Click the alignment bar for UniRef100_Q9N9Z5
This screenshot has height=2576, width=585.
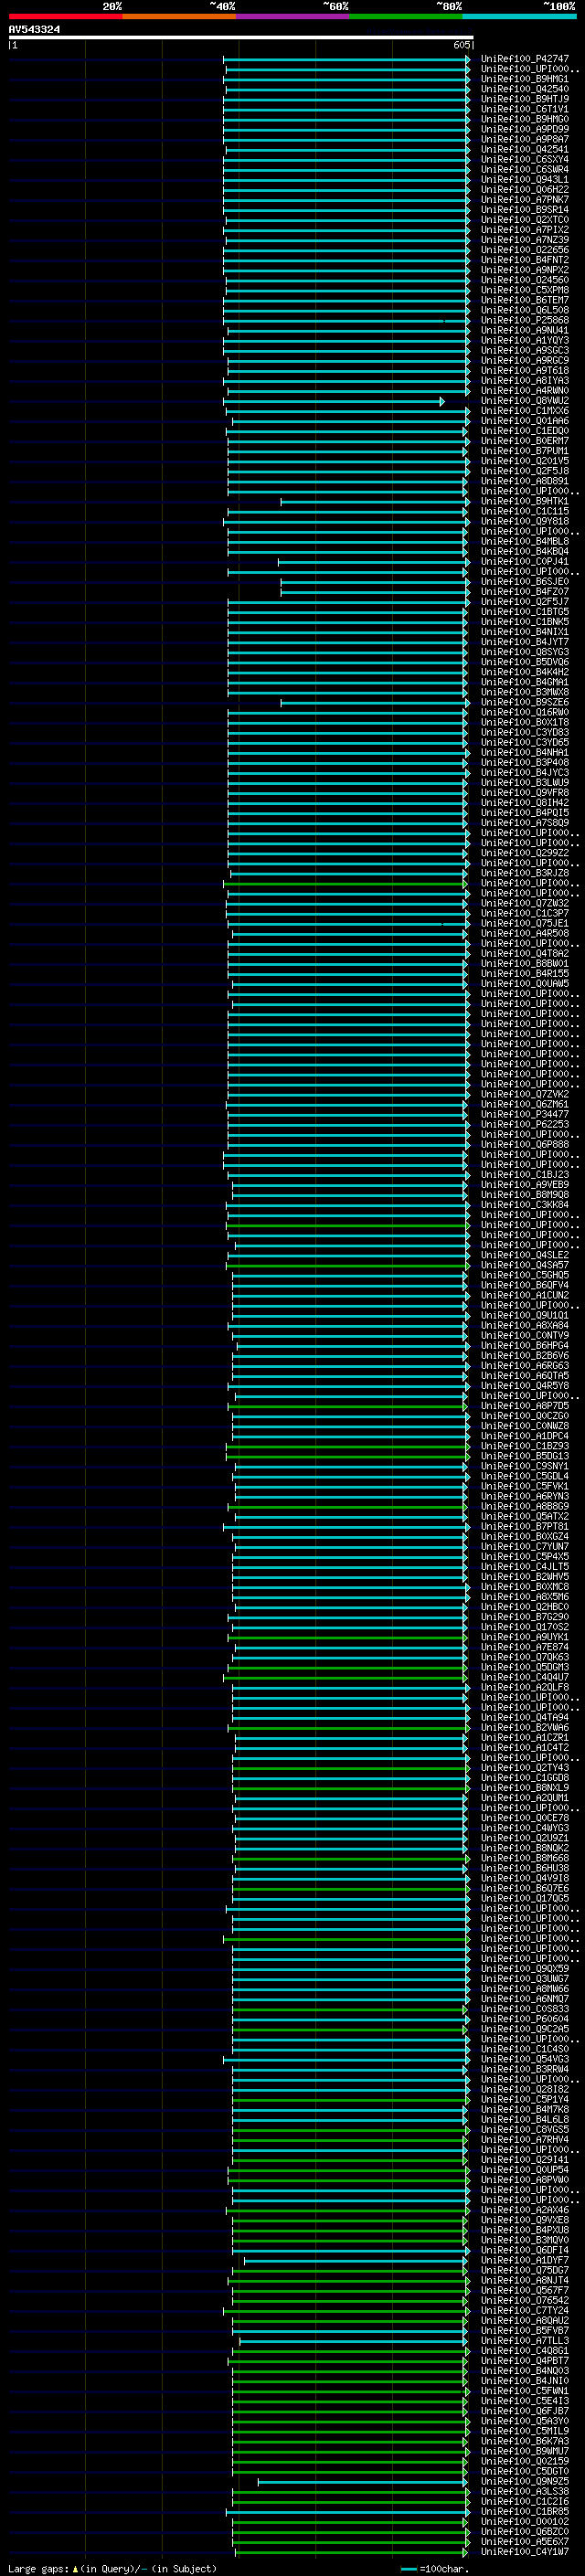[x=363, y=2481]
